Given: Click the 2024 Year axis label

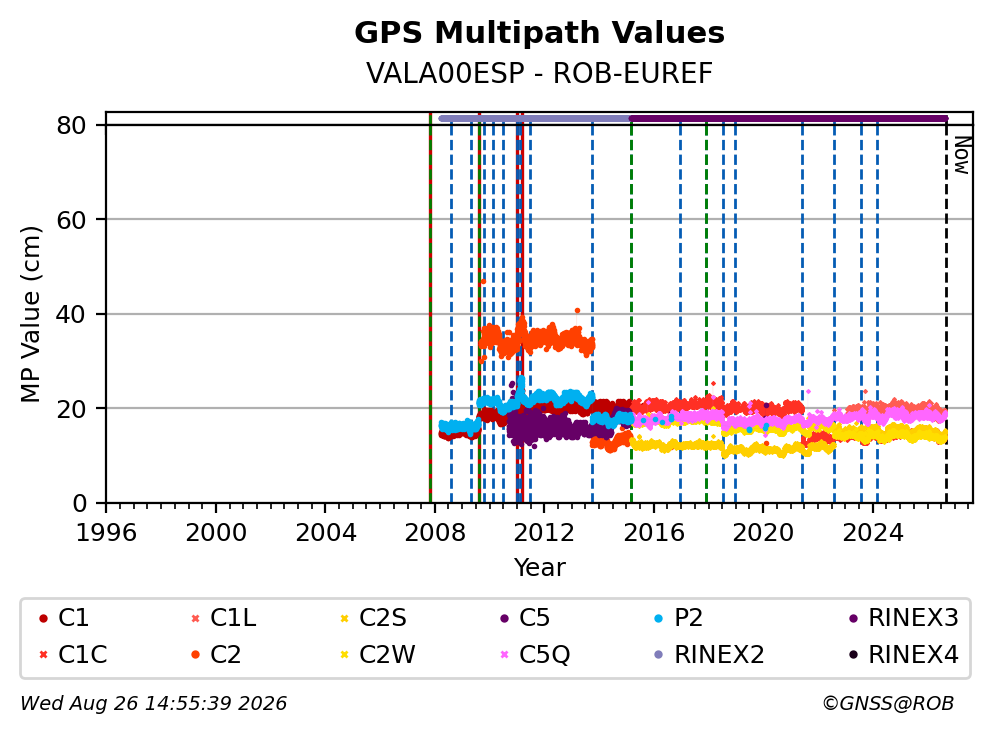Looking at the screenshot, I should click(872, 533).
